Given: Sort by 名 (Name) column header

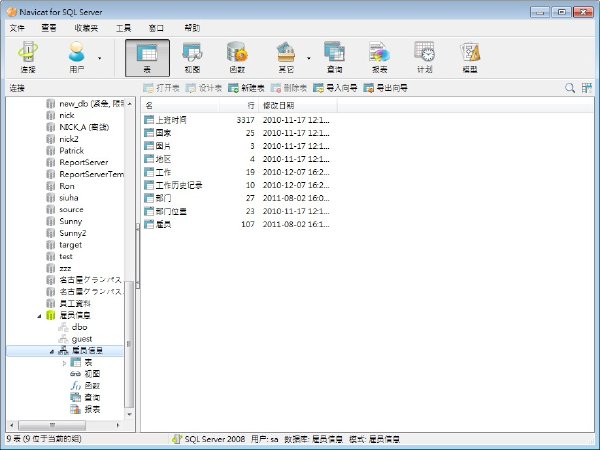Looking at the screenshot, I should [x=180, y=105].
